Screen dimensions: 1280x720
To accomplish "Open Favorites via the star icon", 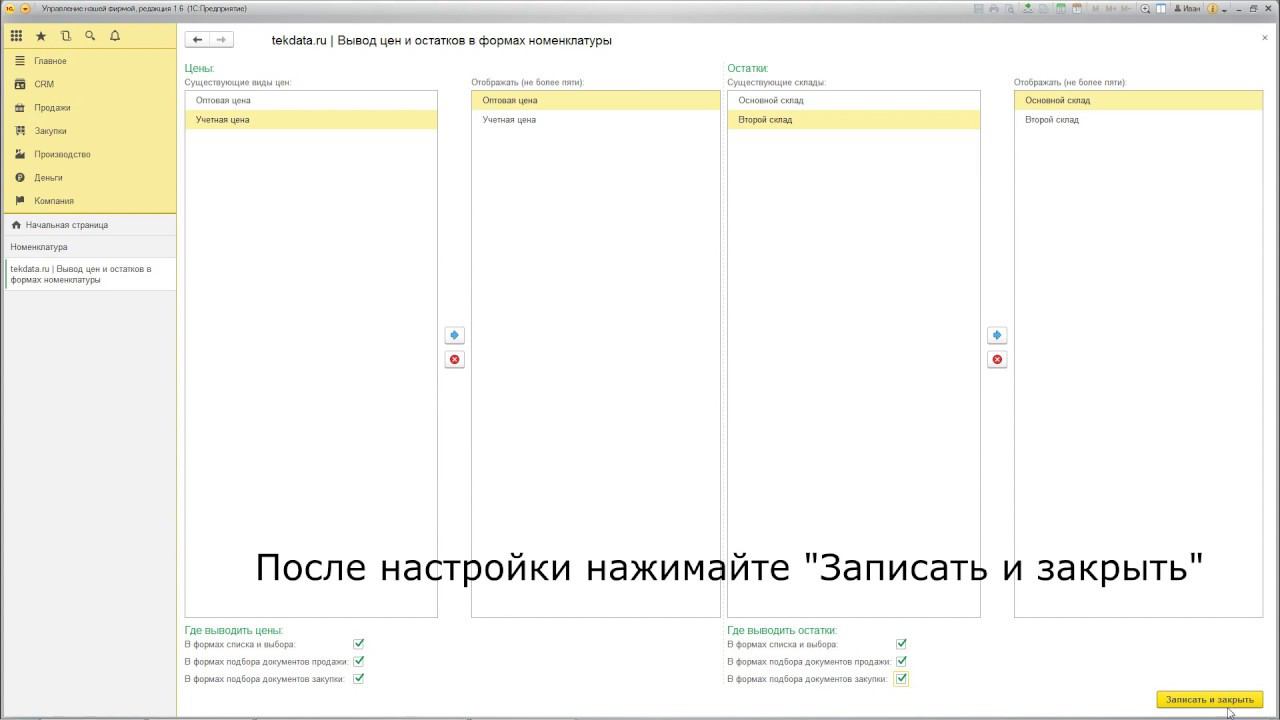I will click(x=41, y=36).
